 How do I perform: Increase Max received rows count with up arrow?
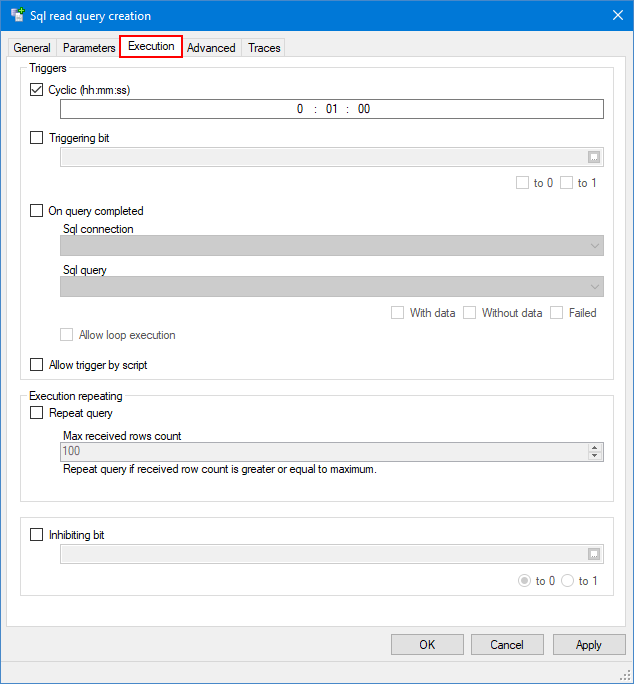tap(595, 447)
